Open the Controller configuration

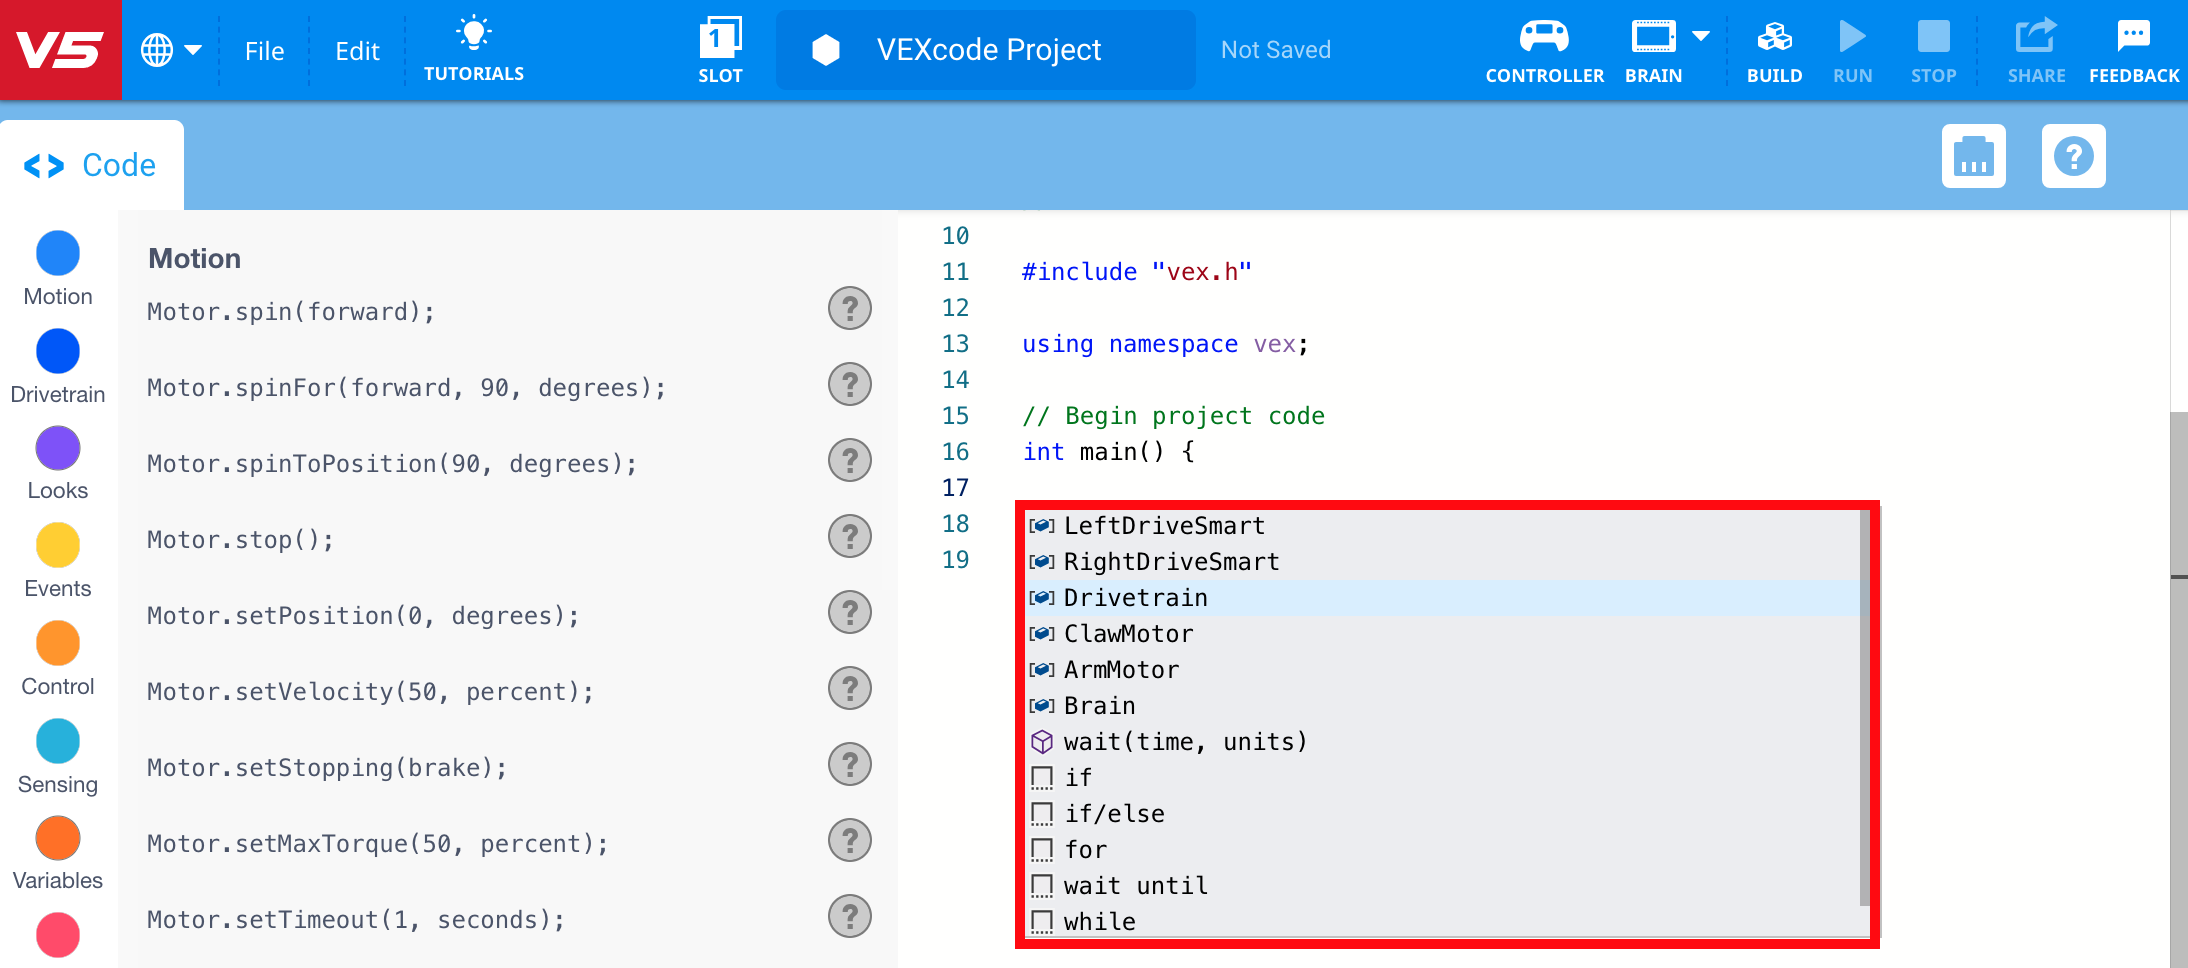tap(1543, 48)
